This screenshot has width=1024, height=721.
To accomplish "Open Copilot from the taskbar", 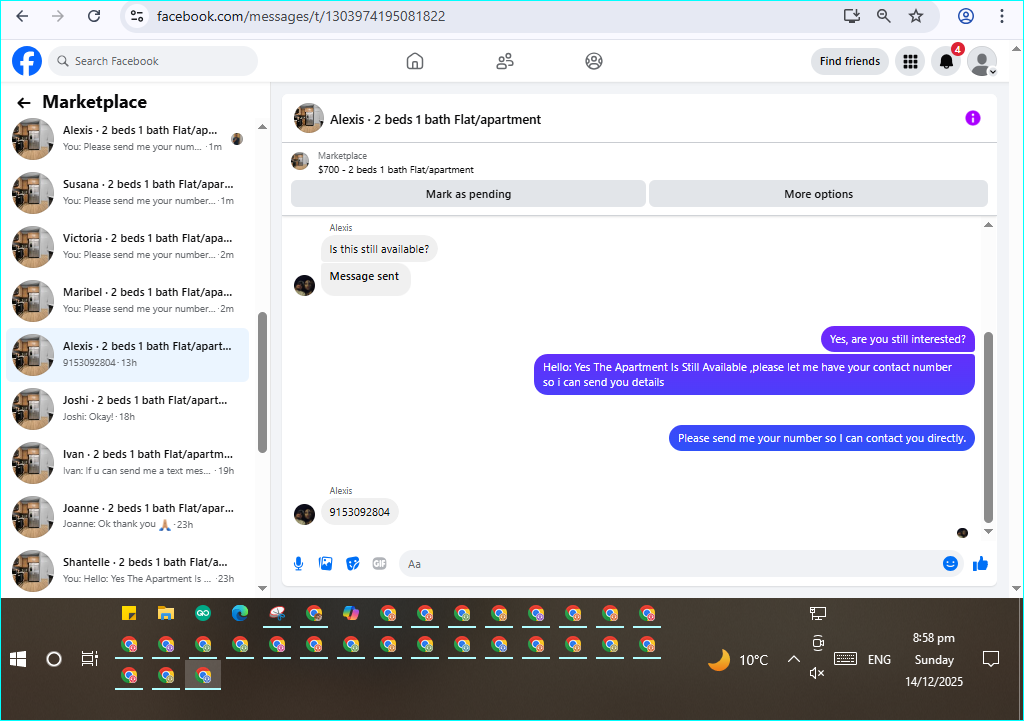I will [x=351, y=613].
